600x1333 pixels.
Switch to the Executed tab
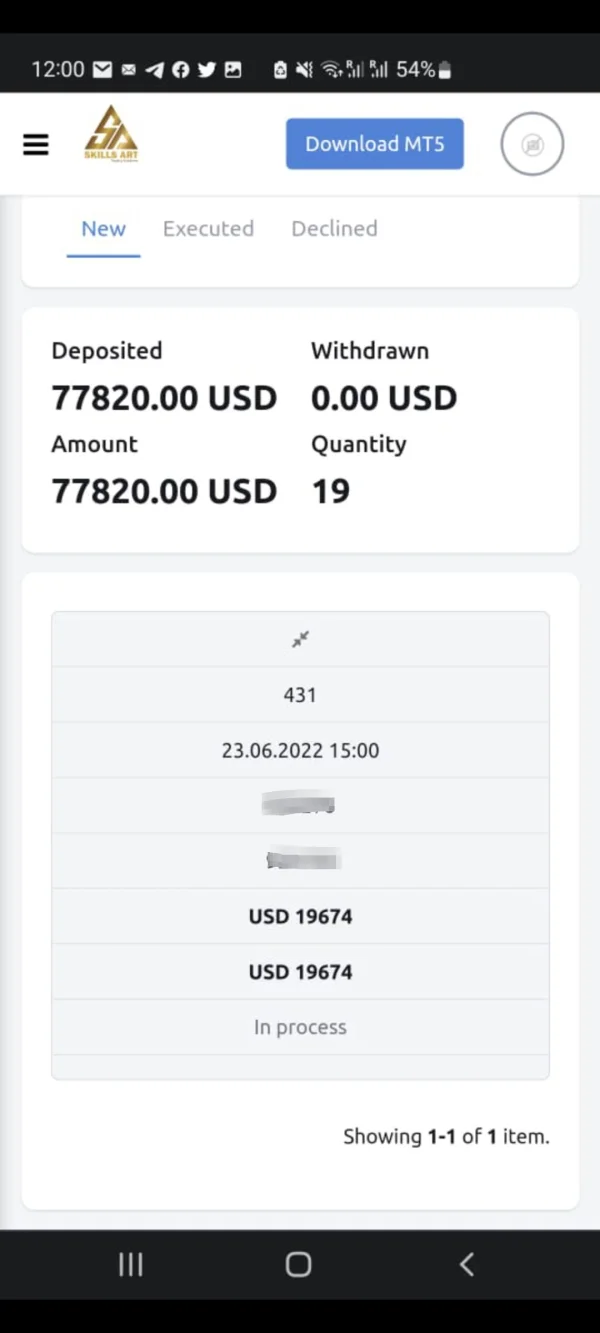tap(208, 228)
